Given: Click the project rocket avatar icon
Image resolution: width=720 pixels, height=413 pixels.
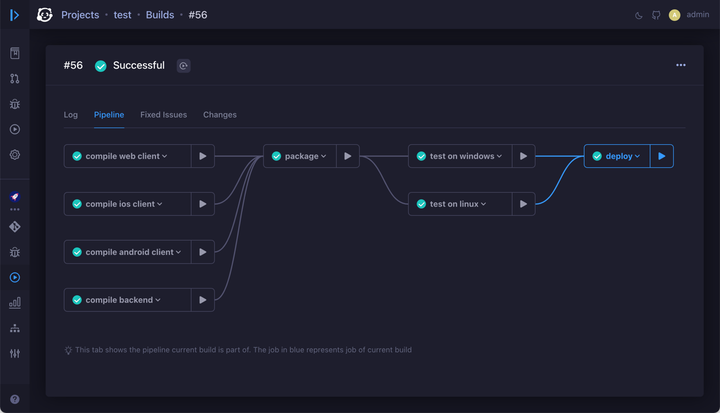Looking at the screenshot, I should tap(15, 197).
